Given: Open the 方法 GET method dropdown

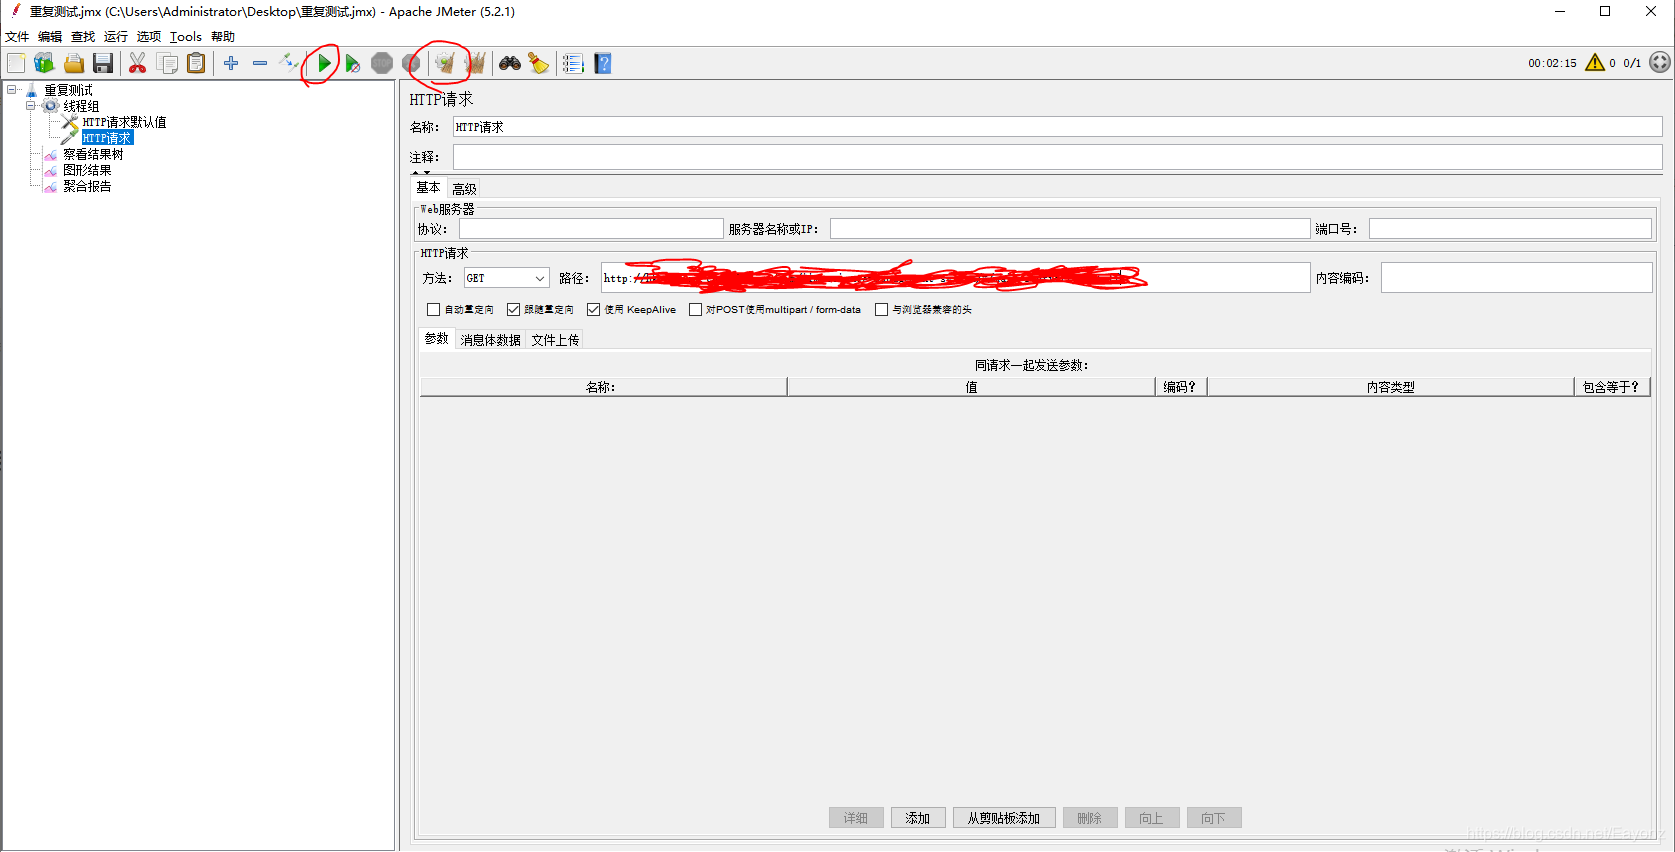Looking at the screenshot, I should (x=507, y=278).
